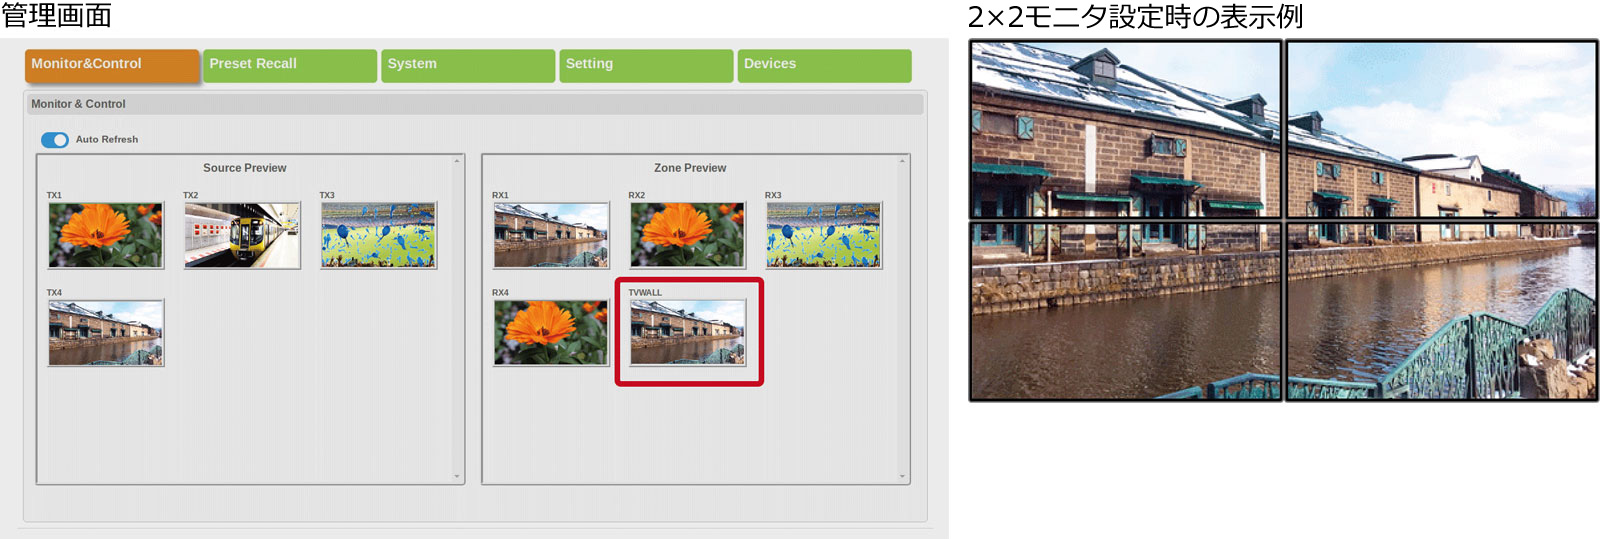Click the RX1 zone preview thumbnail
1600x539 pixels.
tap(551, 235)
